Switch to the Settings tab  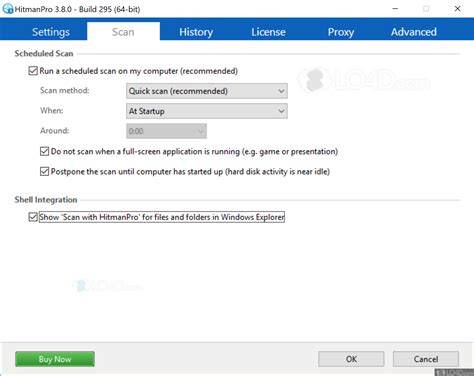coord(51,32)
